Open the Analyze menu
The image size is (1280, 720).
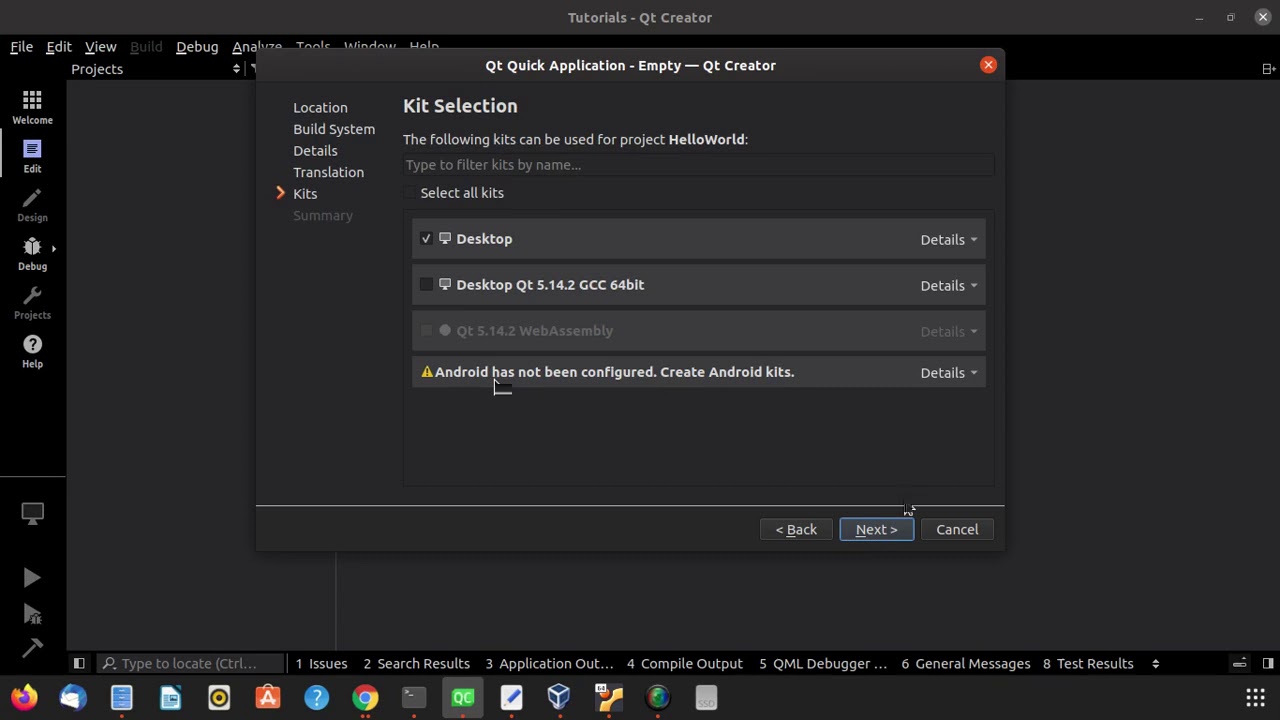257,47
